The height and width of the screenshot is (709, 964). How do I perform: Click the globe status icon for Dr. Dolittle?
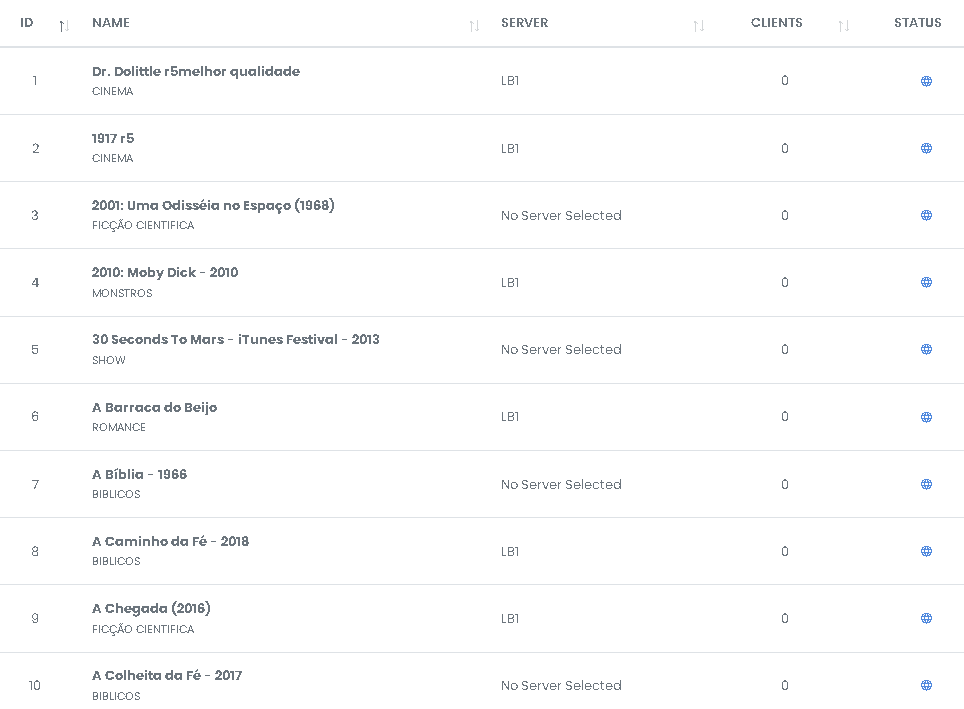pyautogui.click(x=926, y=81)
